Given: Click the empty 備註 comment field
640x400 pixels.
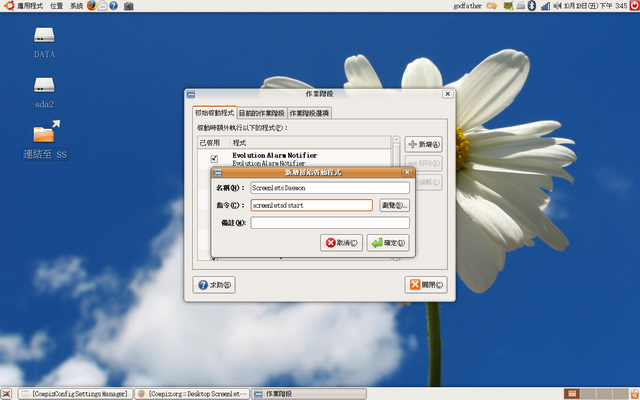Looking at the screenshot, I should coord(330,223).
